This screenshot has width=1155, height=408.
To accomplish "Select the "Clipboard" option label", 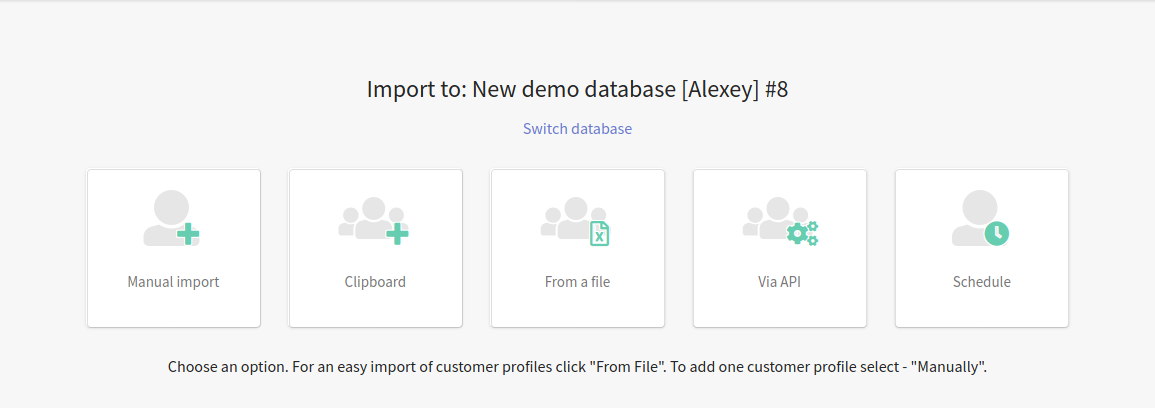I will point(375,281).
